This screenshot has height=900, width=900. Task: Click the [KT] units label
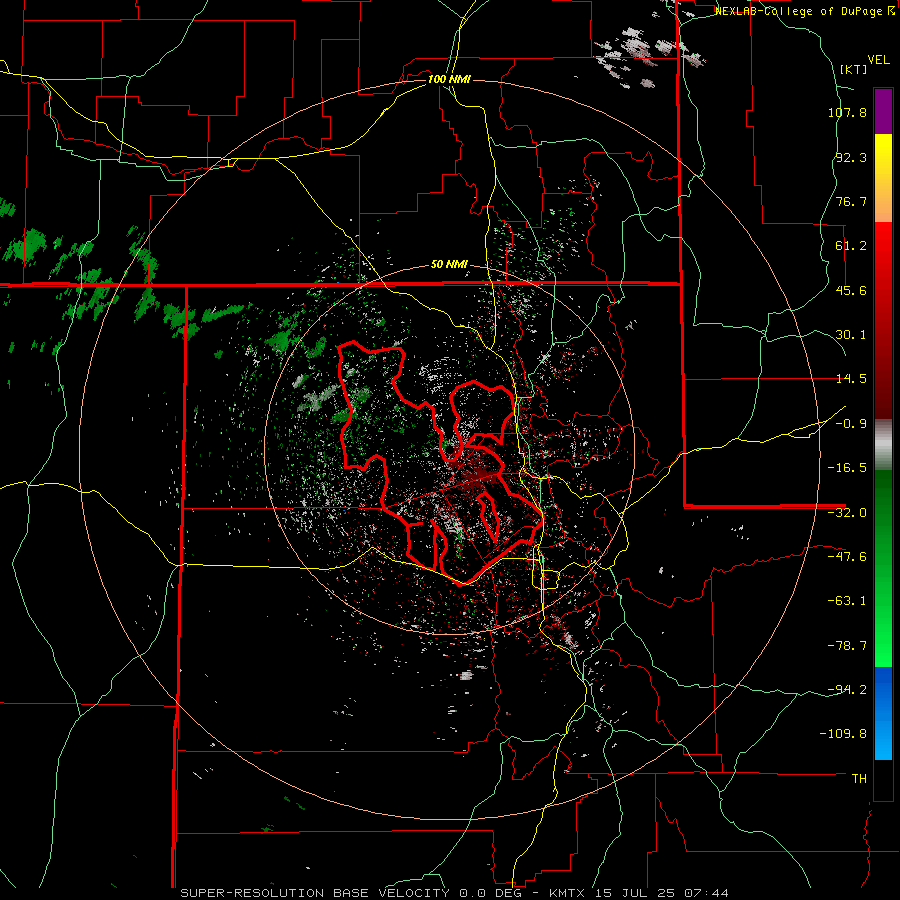[x=854, y=69]
